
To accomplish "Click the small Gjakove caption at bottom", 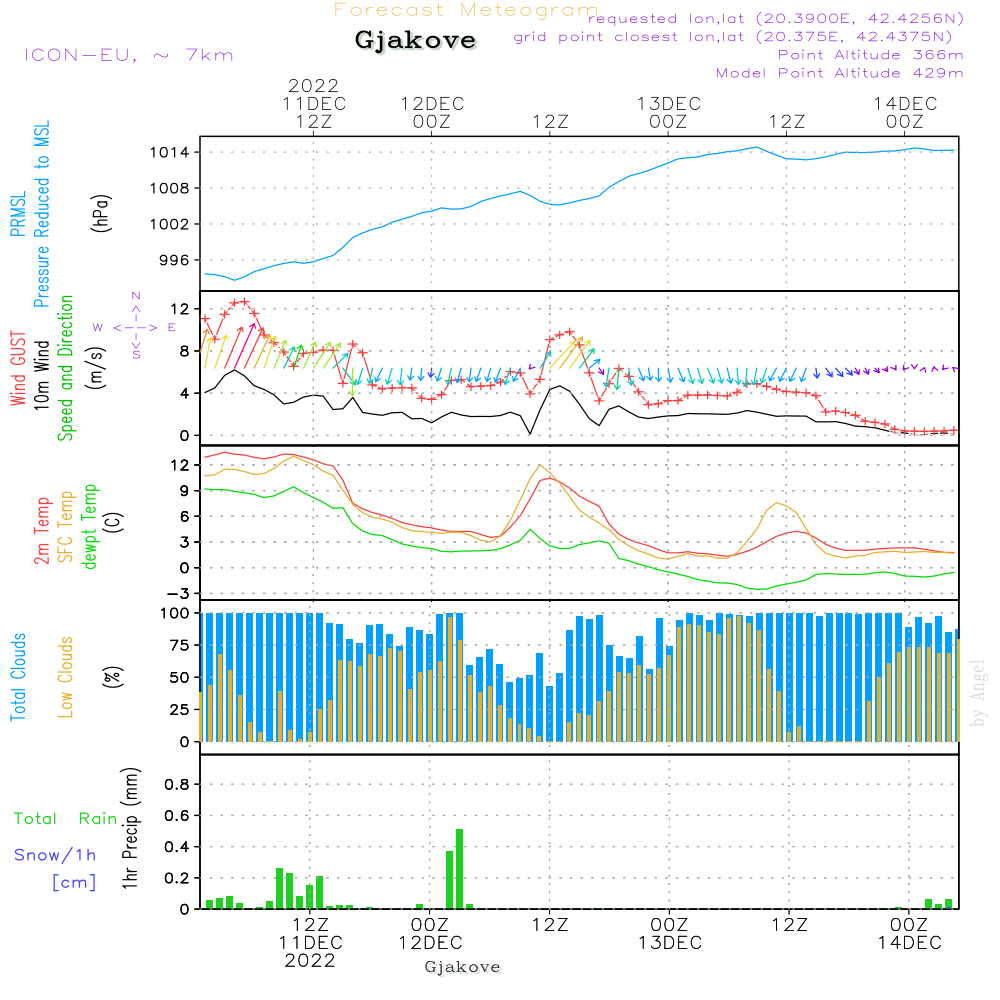I will pos(462,967).
